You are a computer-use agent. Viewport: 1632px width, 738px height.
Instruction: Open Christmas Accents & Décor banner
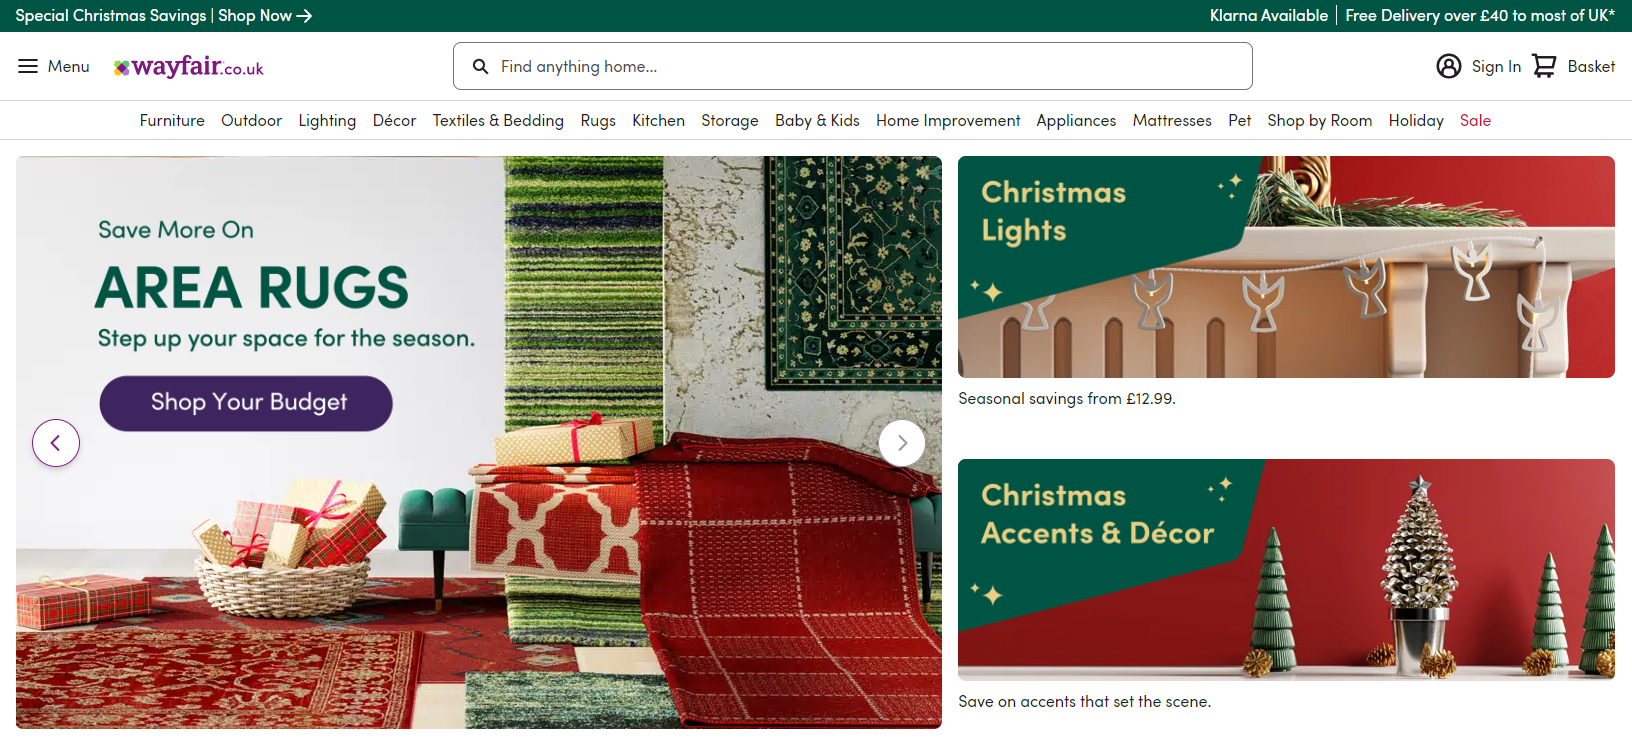pos(1286,570)
